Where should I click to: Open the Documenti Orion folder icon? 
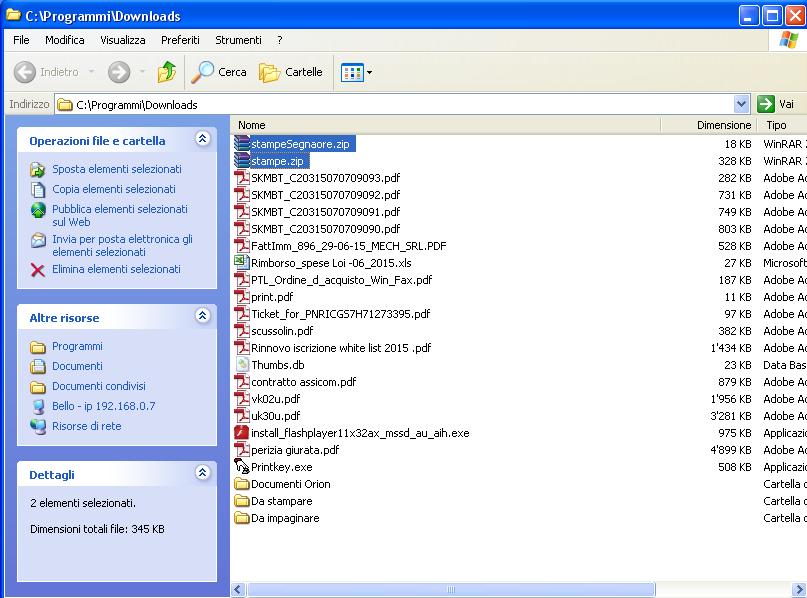pyautogui.click(x=241, y=484)
